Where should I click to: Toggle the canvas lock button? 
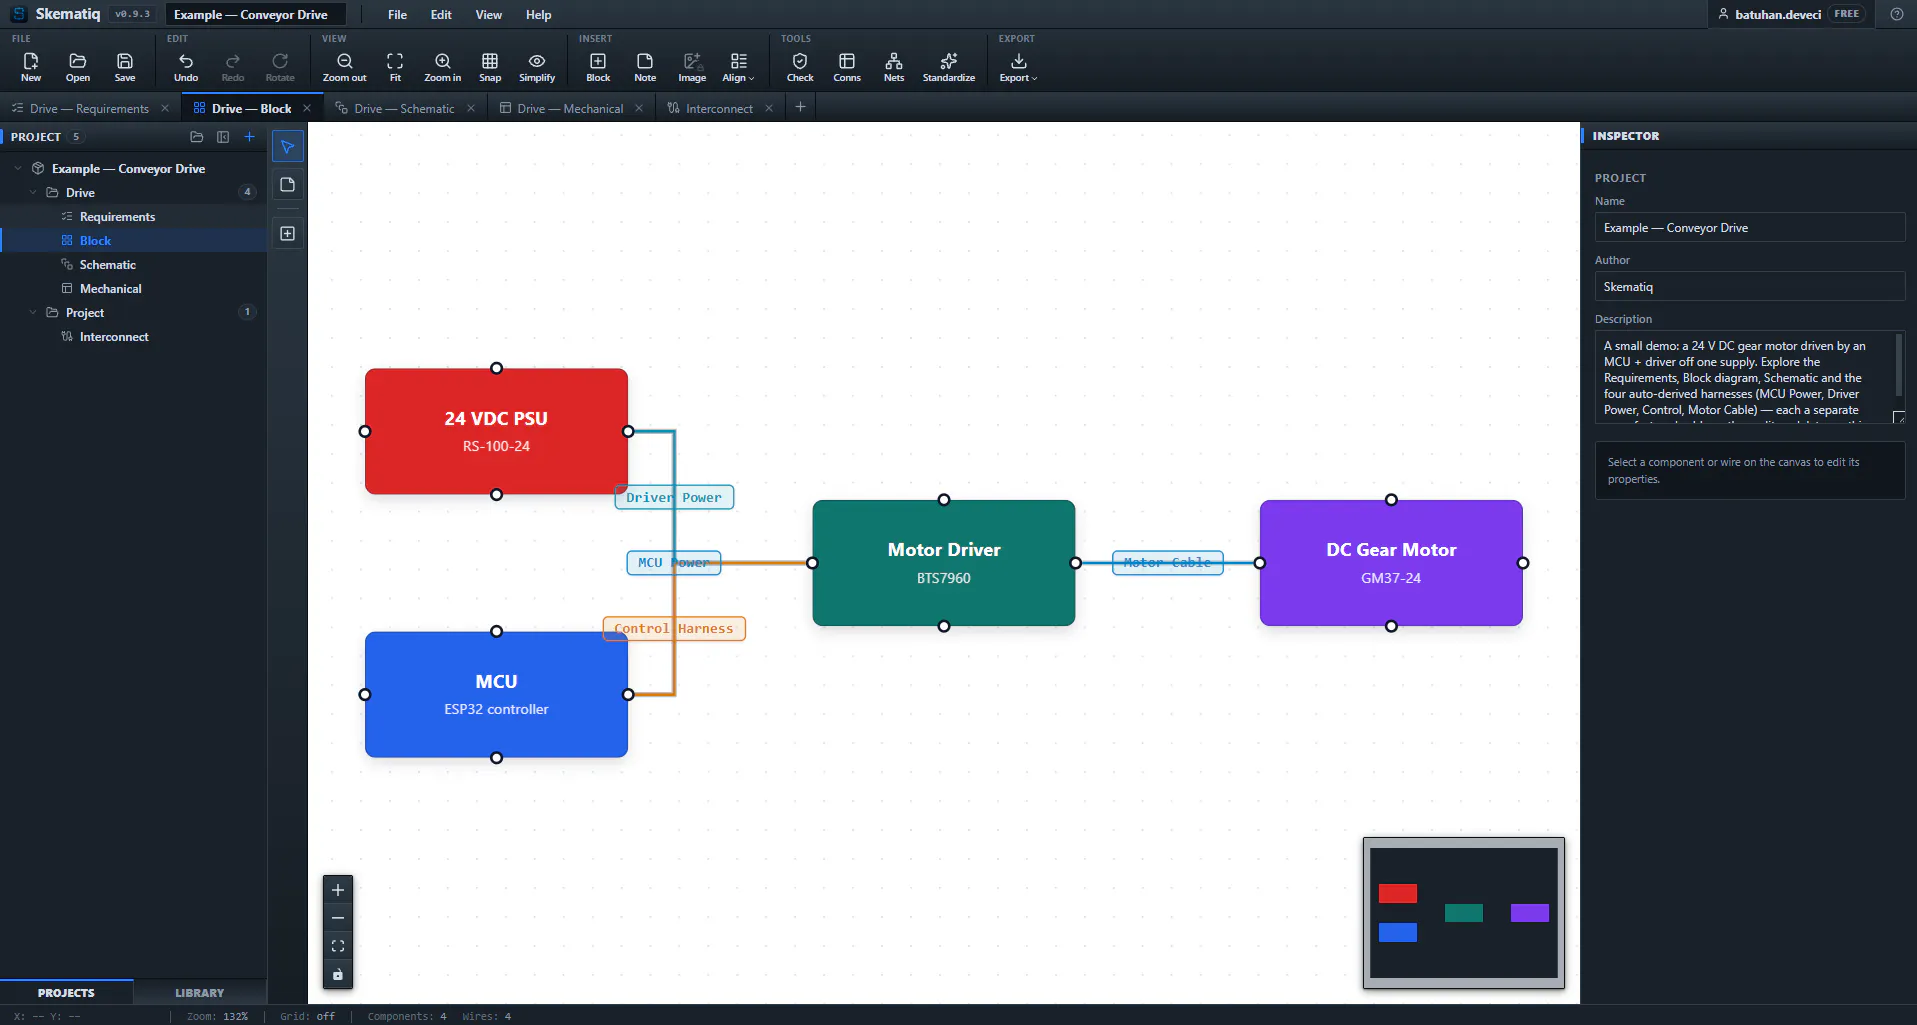338,974
